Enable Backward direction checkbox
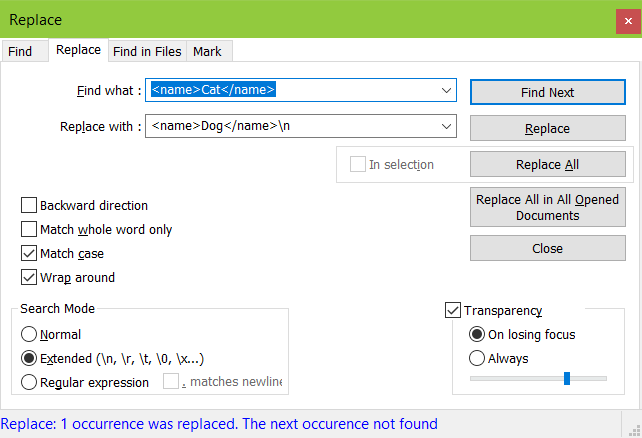The image size is (642, 438). pyautogui.click(x=29, y=205)
